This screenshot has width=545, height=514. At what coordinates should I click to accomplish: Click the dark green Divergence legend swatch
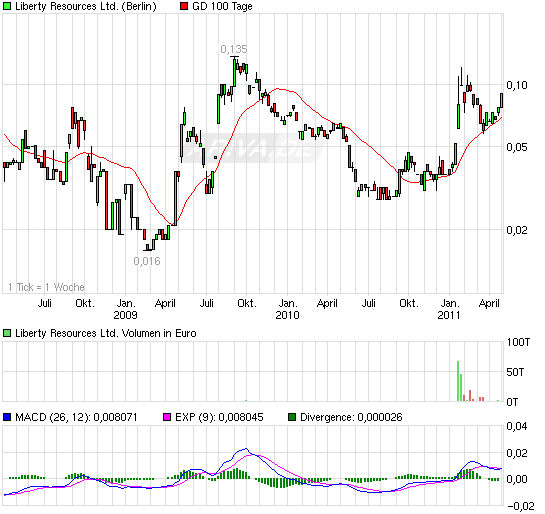(292, 417)
